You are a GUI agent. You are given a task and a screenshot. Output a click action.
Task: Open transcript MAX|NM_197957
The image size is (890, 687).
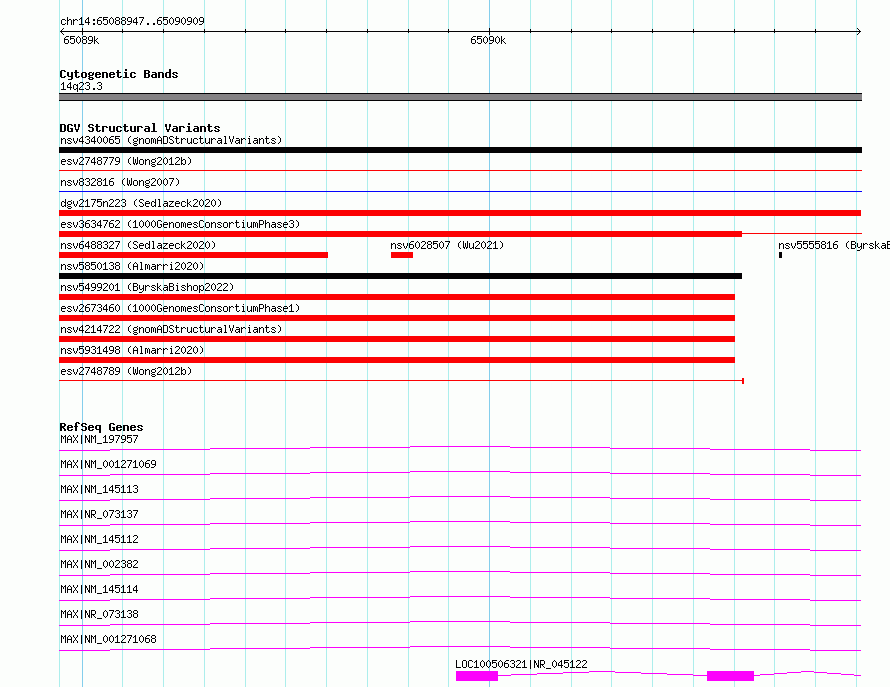point(99,439)
